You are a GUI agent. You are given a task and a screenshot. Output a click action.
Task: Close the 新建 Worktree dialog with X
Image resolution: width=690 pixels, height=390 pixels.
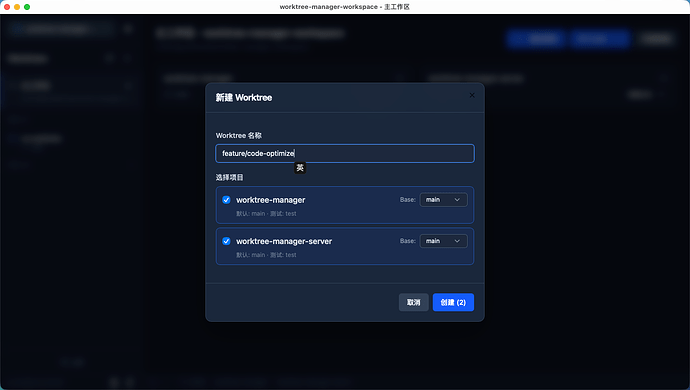(x=472, y=95)
